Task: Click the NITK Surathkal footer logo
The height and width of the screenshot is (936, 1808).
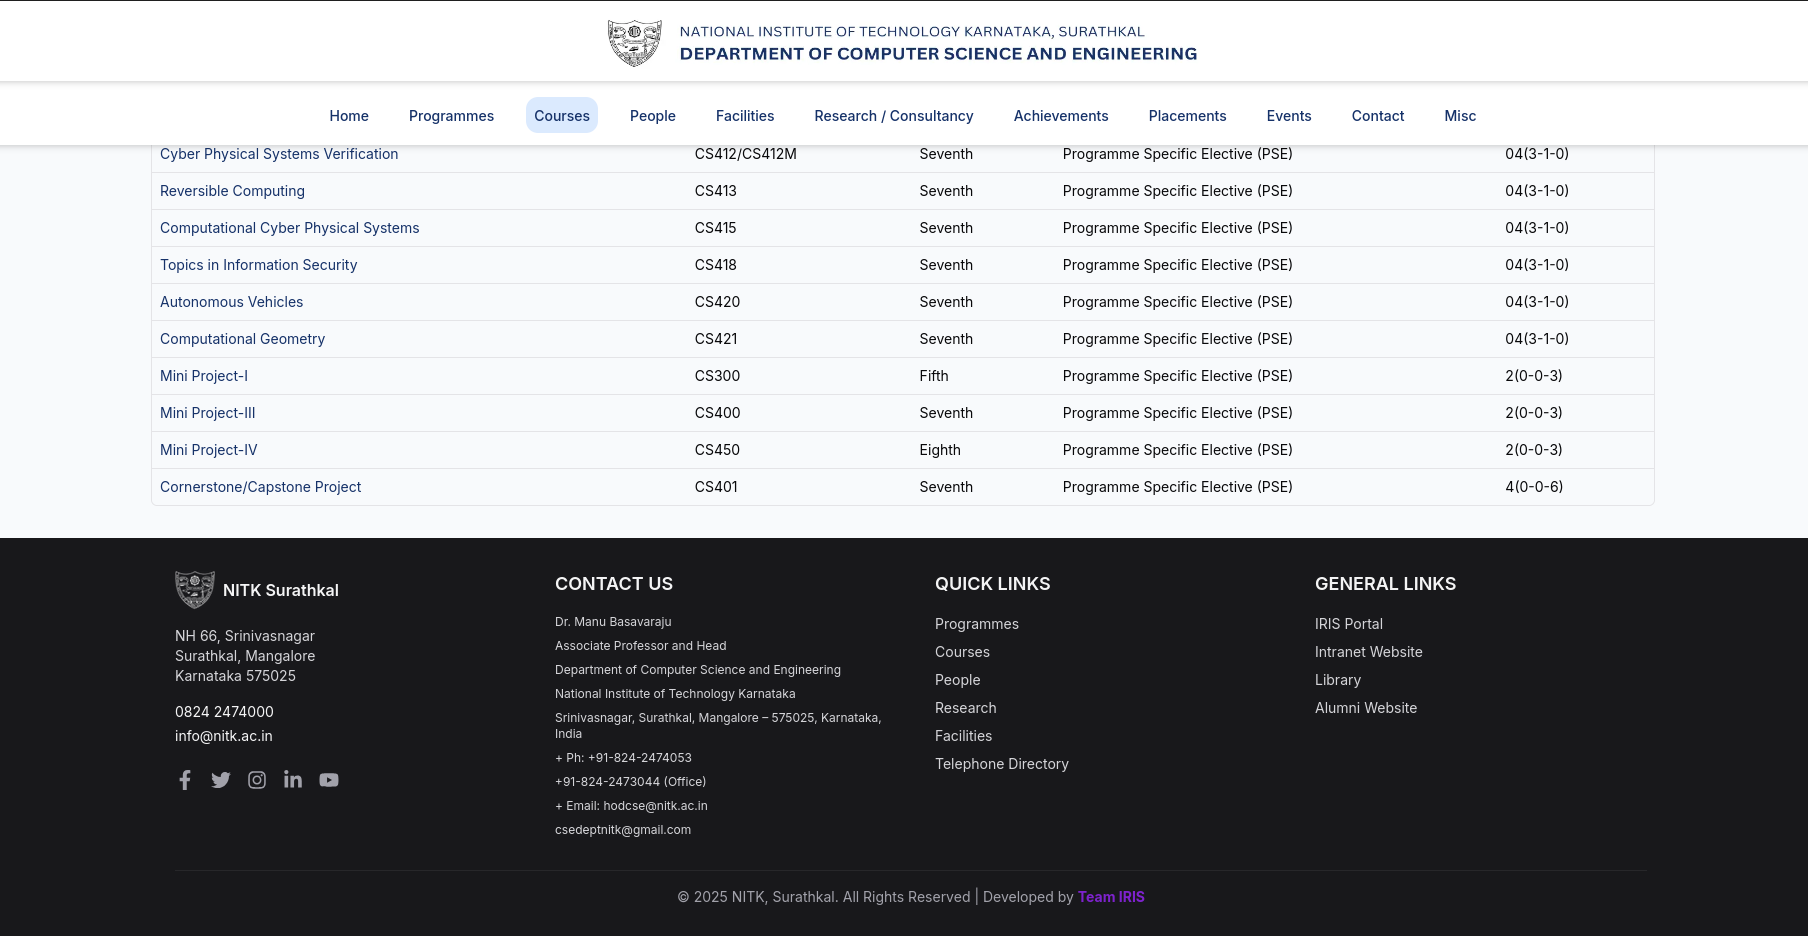Action: (x=195, y=590)
